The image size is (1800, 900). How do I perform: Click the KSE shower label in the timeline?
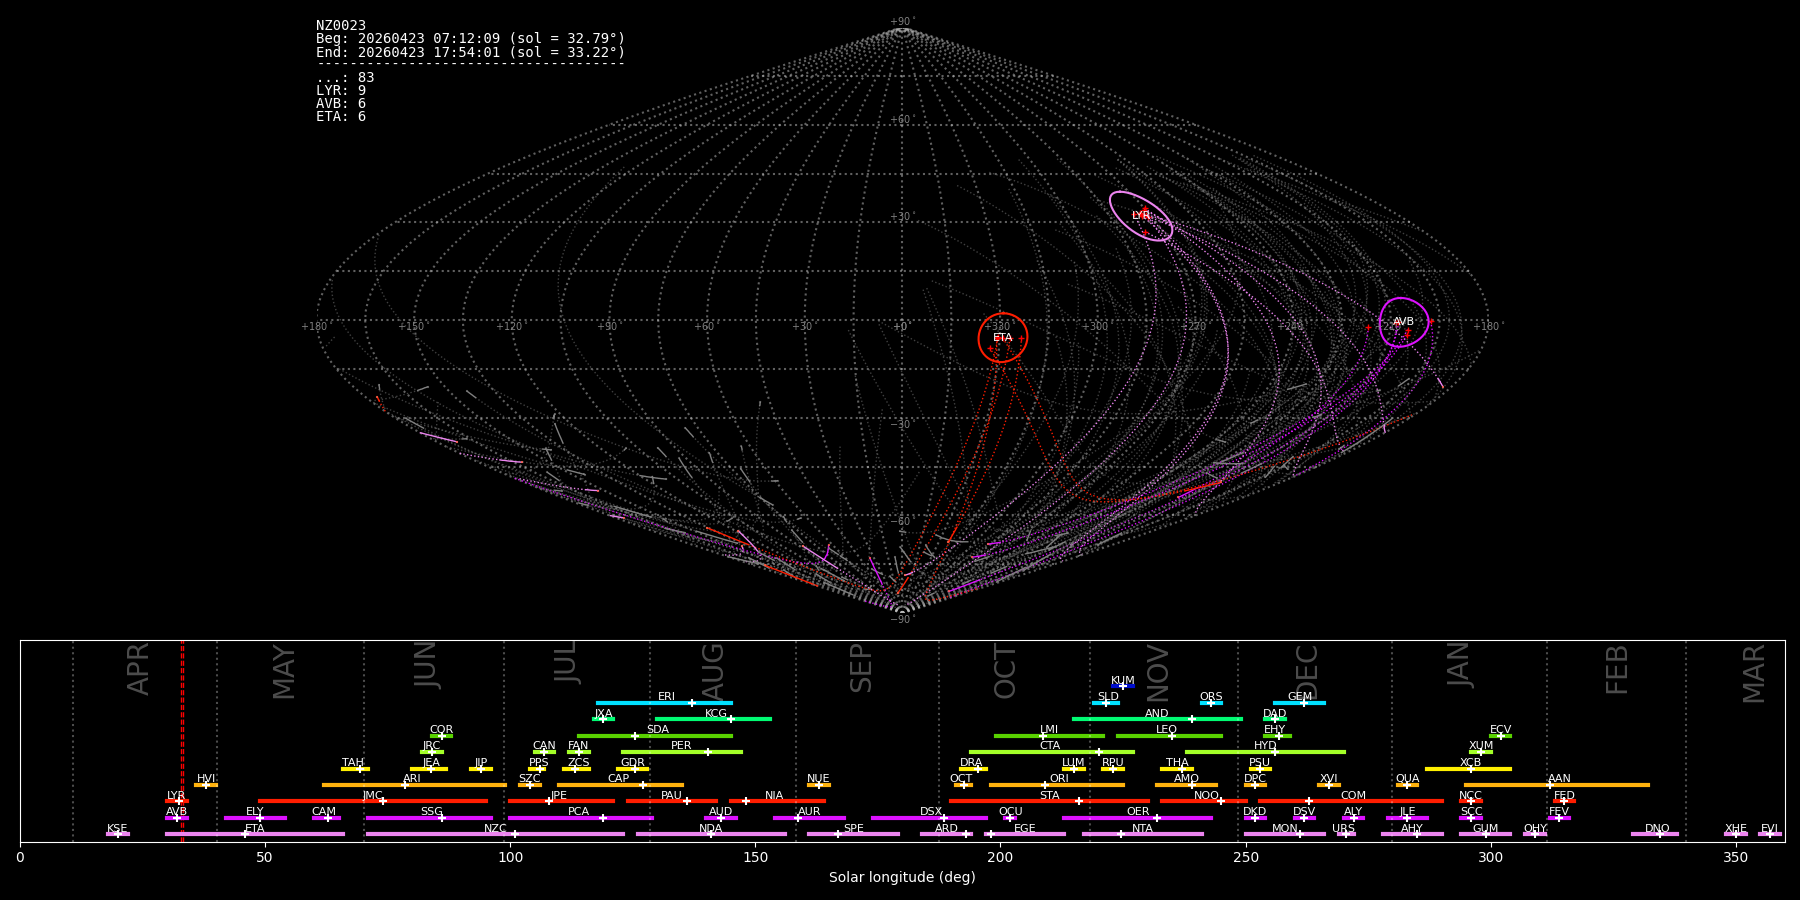(117, 829)
